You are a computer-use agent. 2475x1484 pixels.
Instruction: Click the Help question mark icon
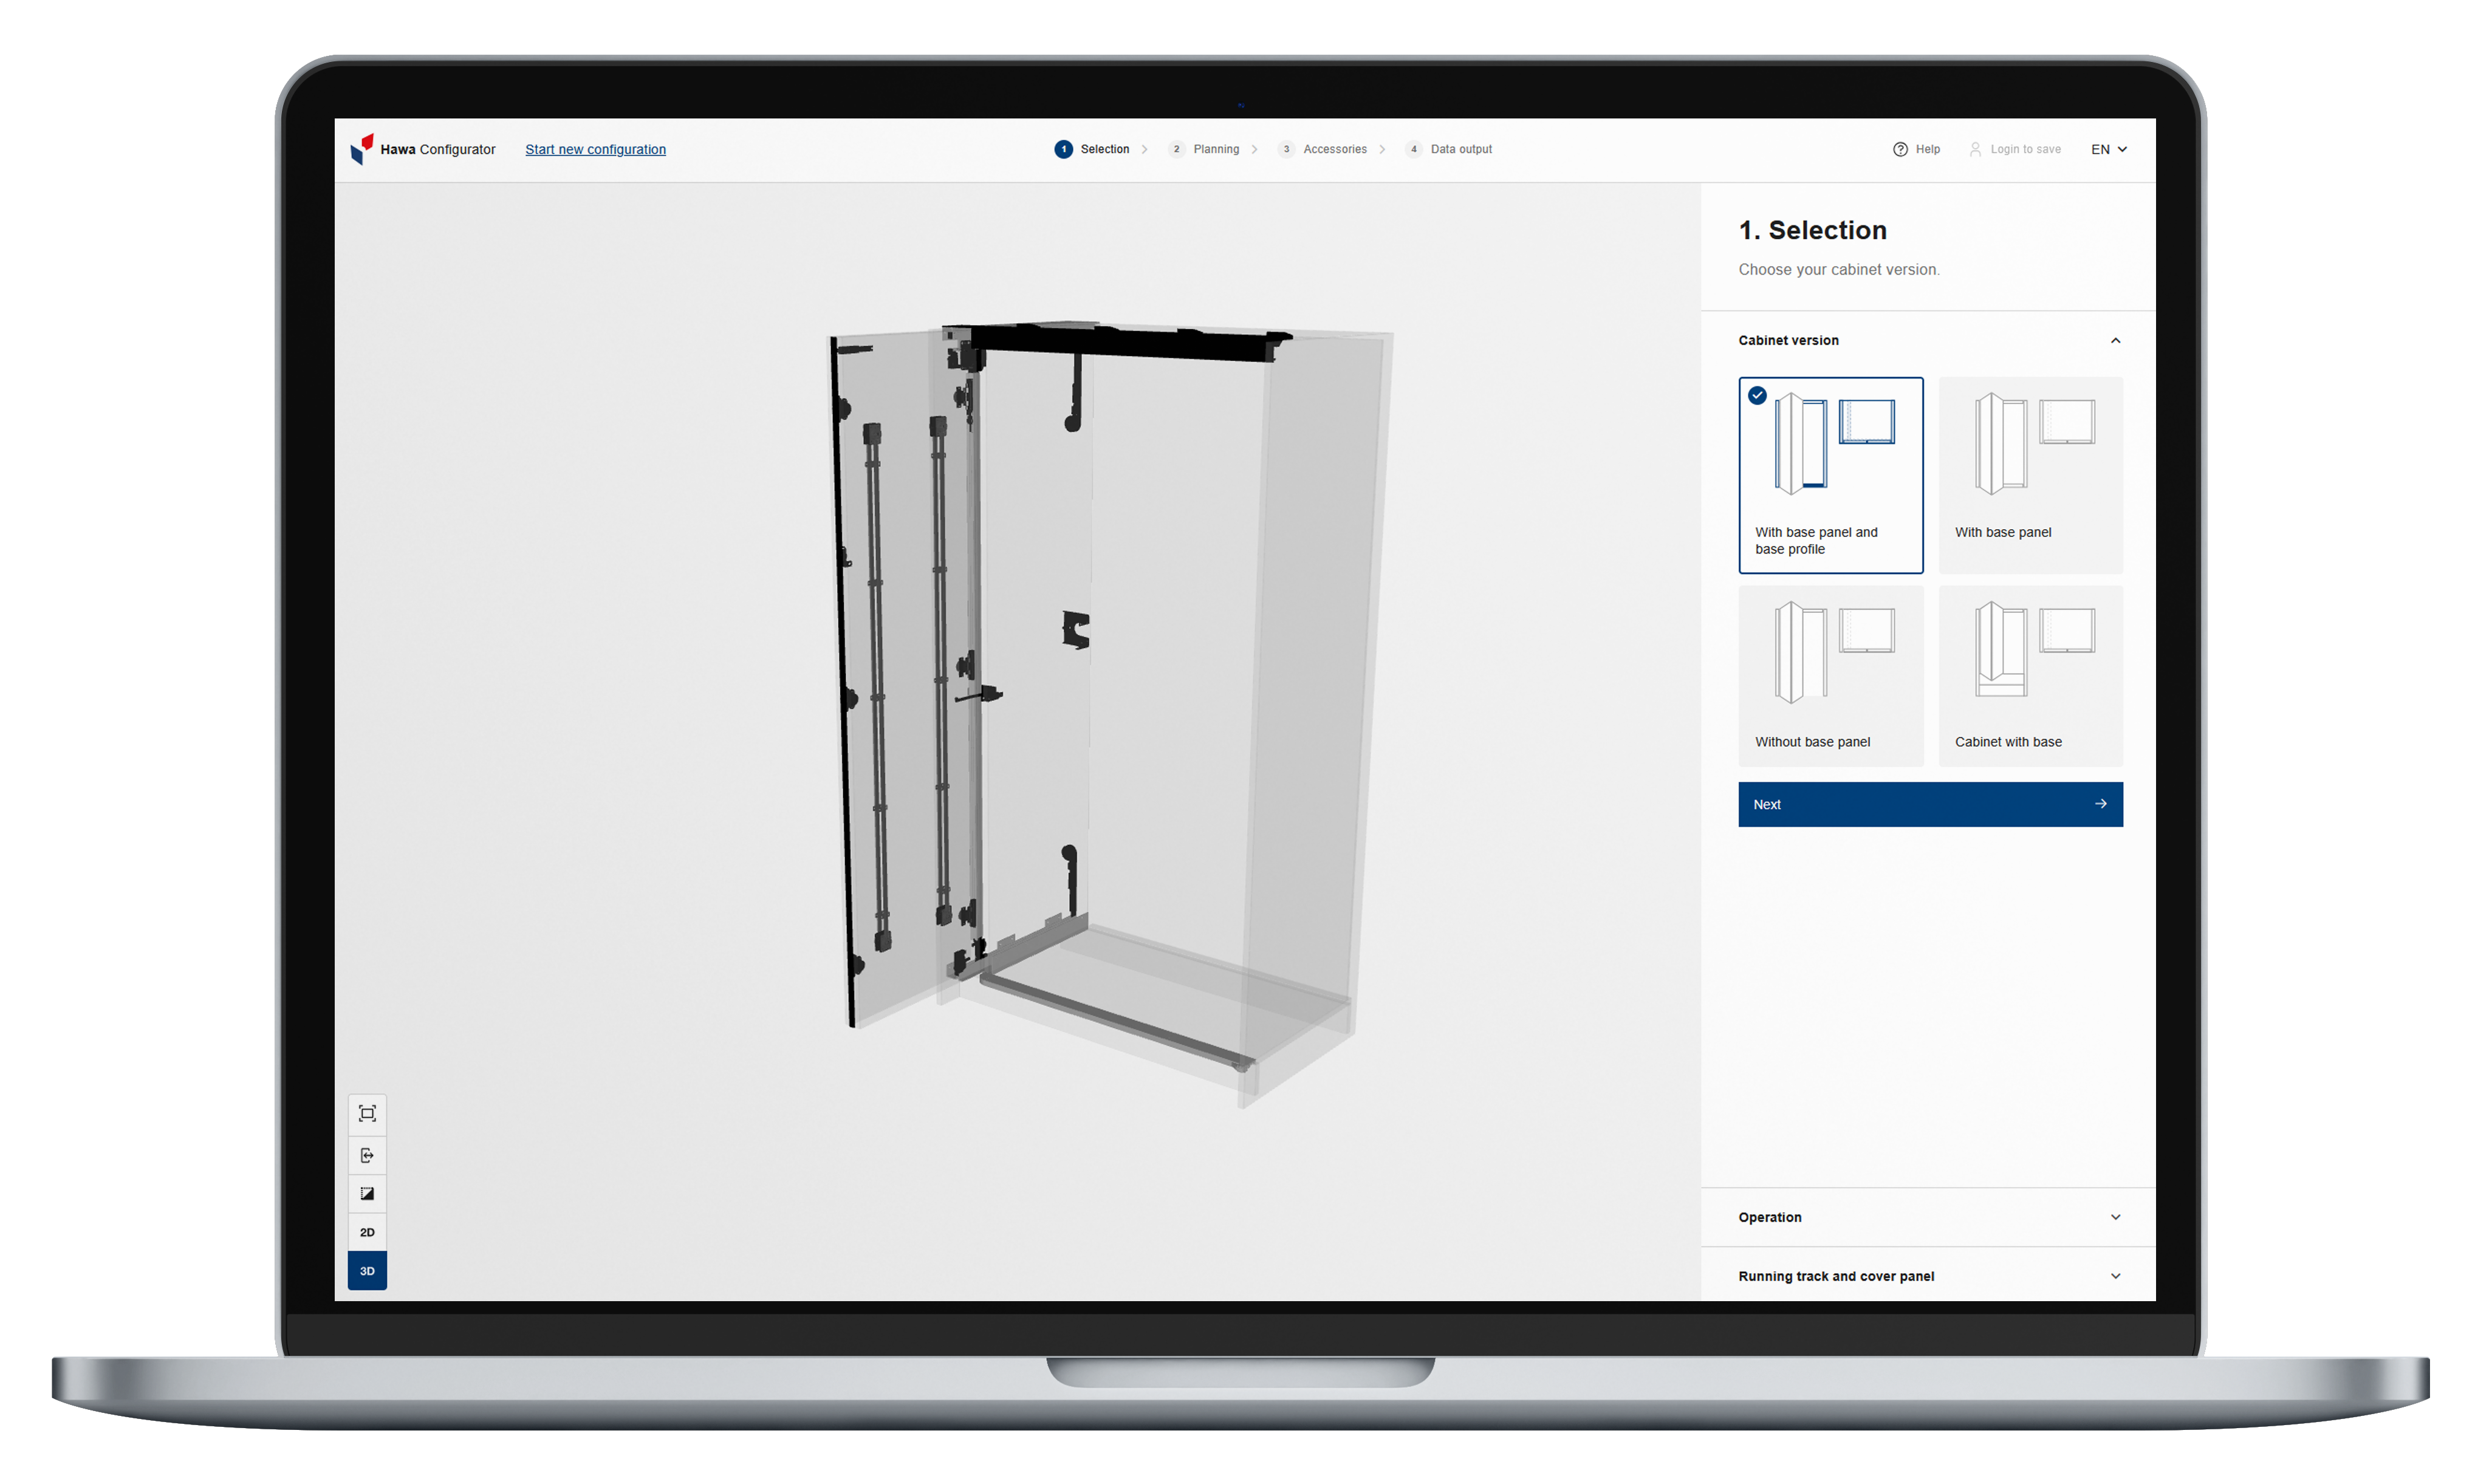(x=1899, y=149)
